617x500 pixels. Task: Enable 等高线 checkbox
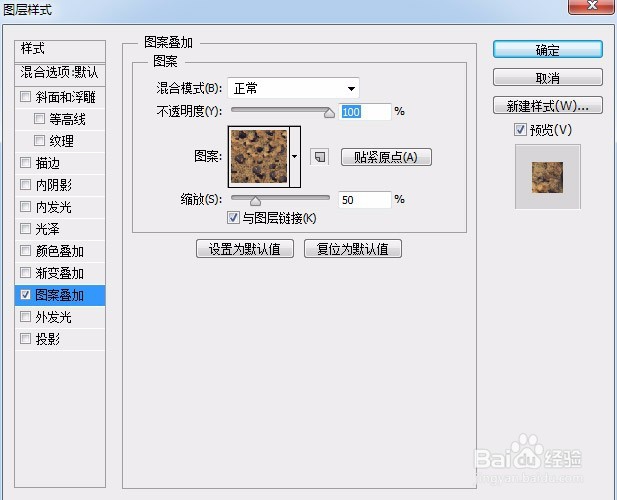pos(39,118)
